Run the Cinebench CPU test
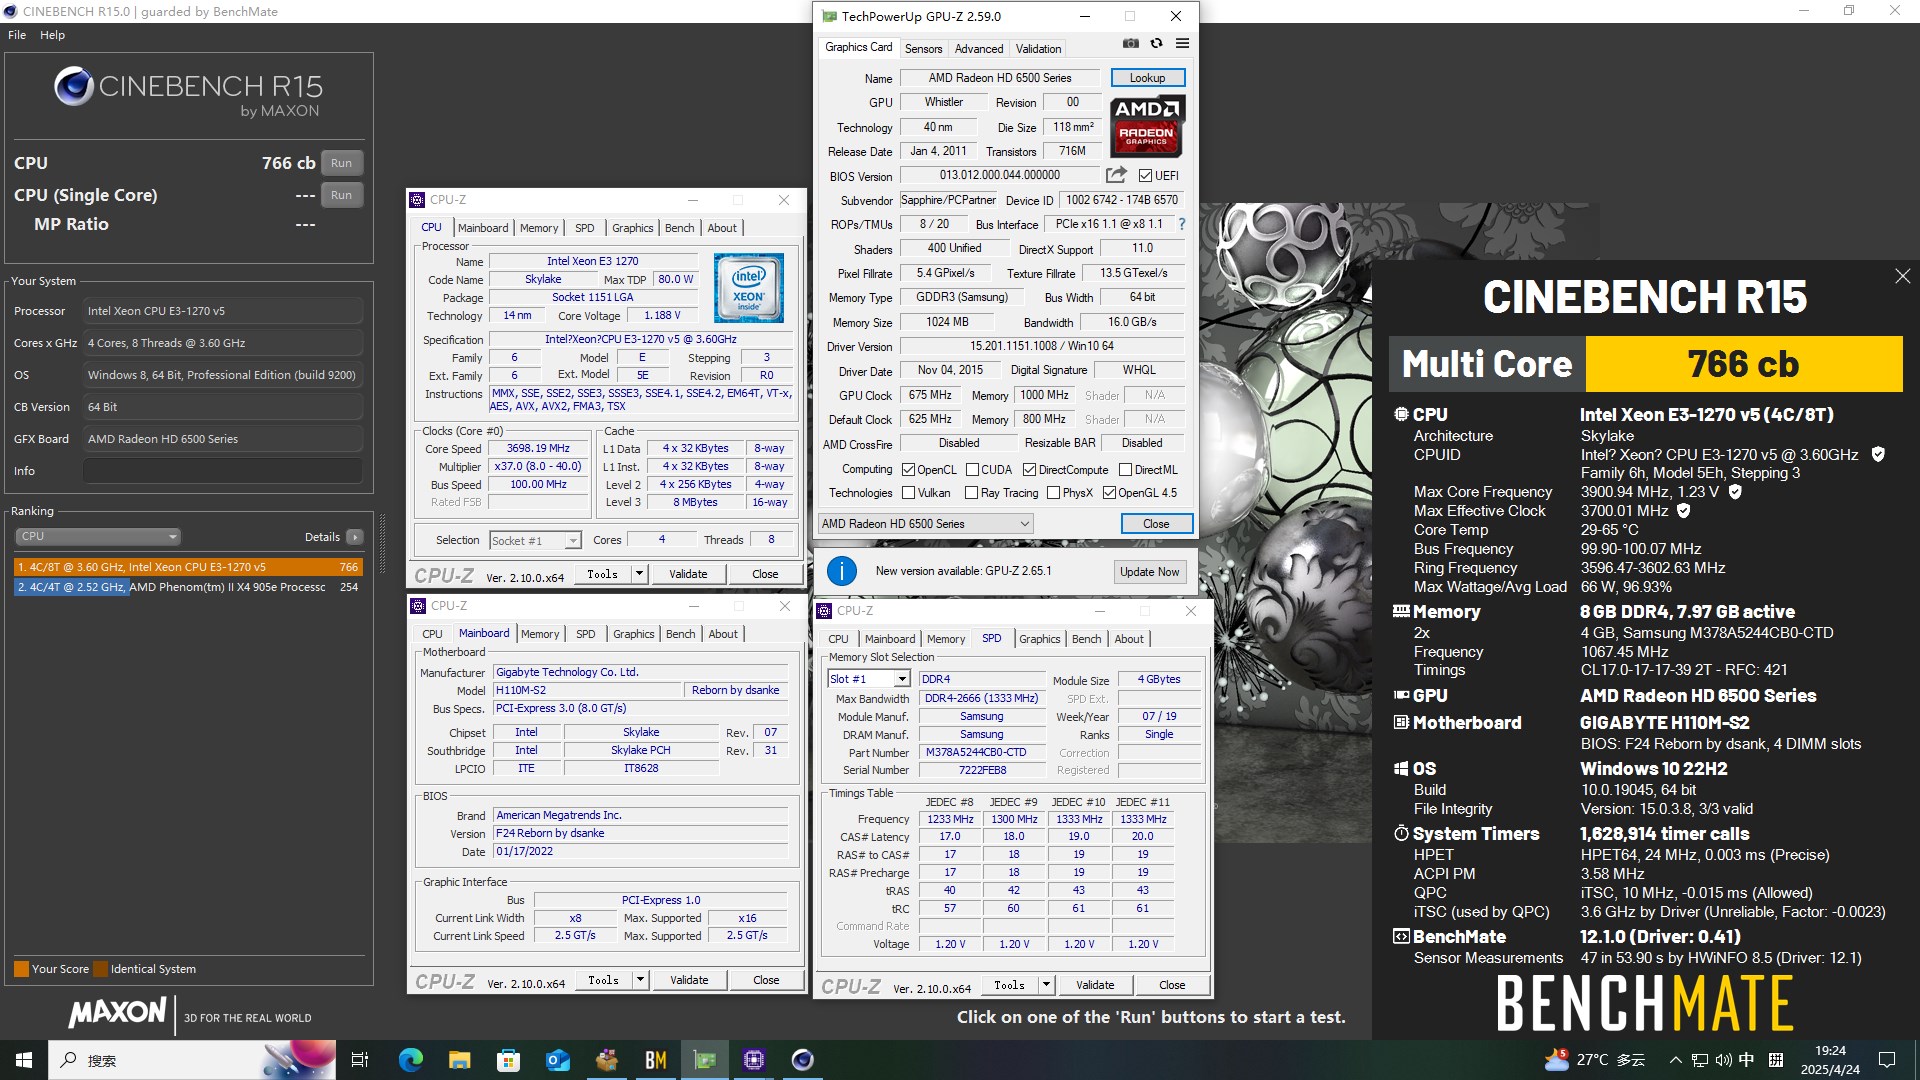 [x=341, y=163]
